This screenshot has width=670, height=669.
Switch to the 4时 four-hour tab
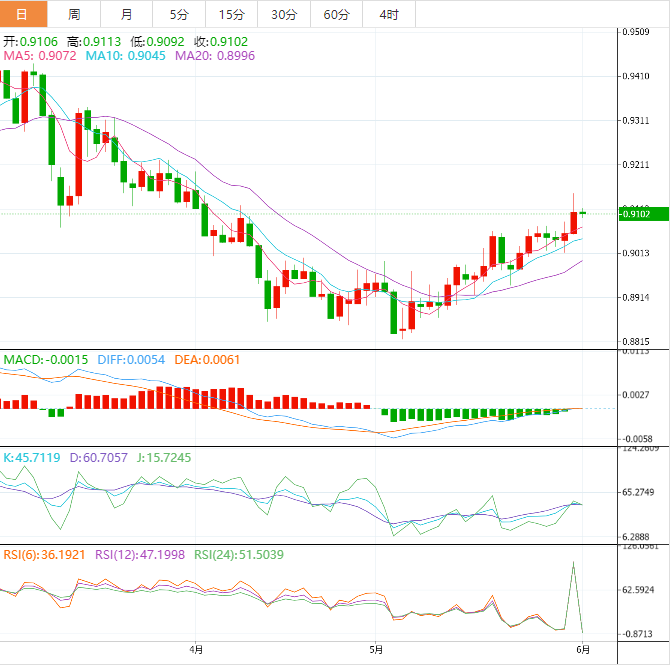(x=389, y=14)
